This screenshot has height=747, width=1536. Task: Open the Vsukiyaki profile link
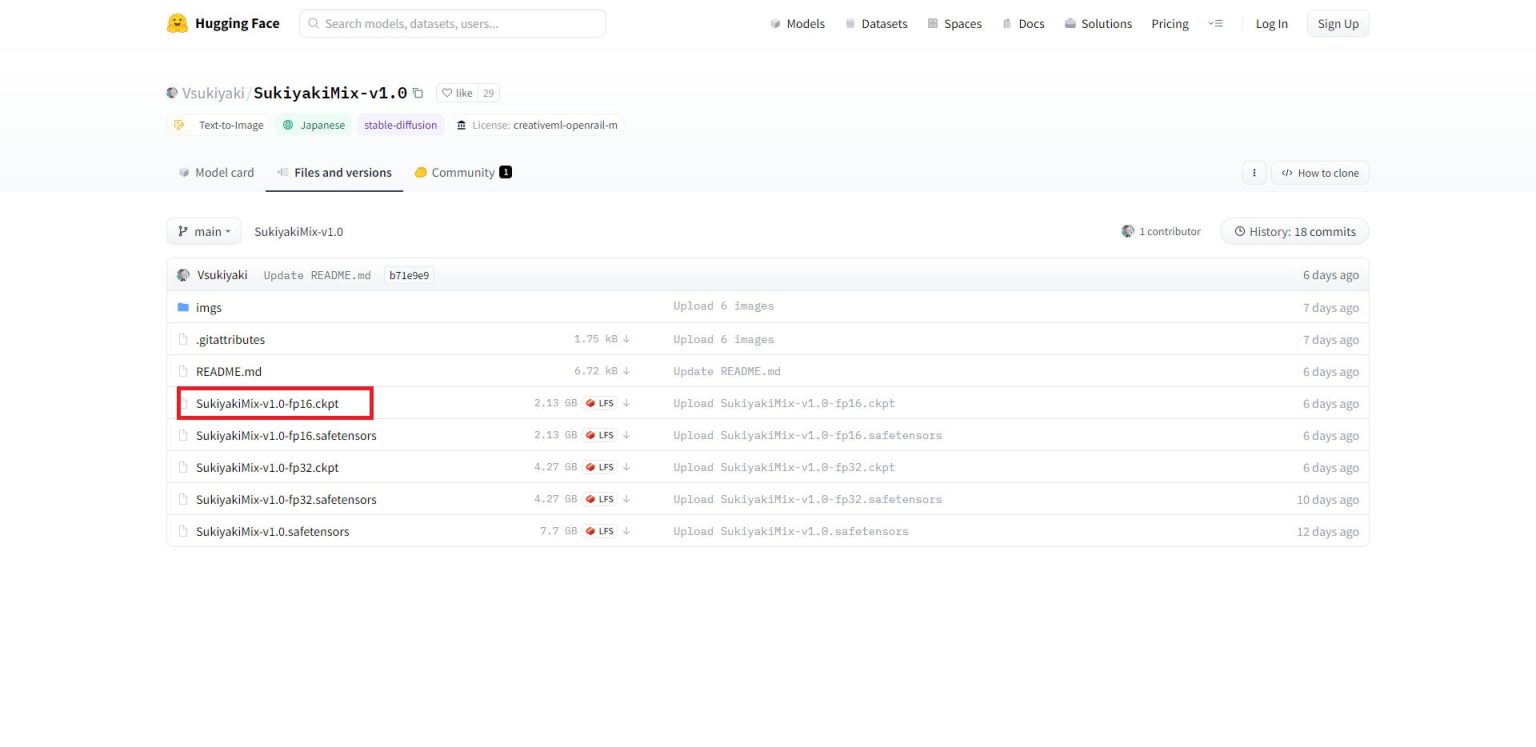click(211, 92)
